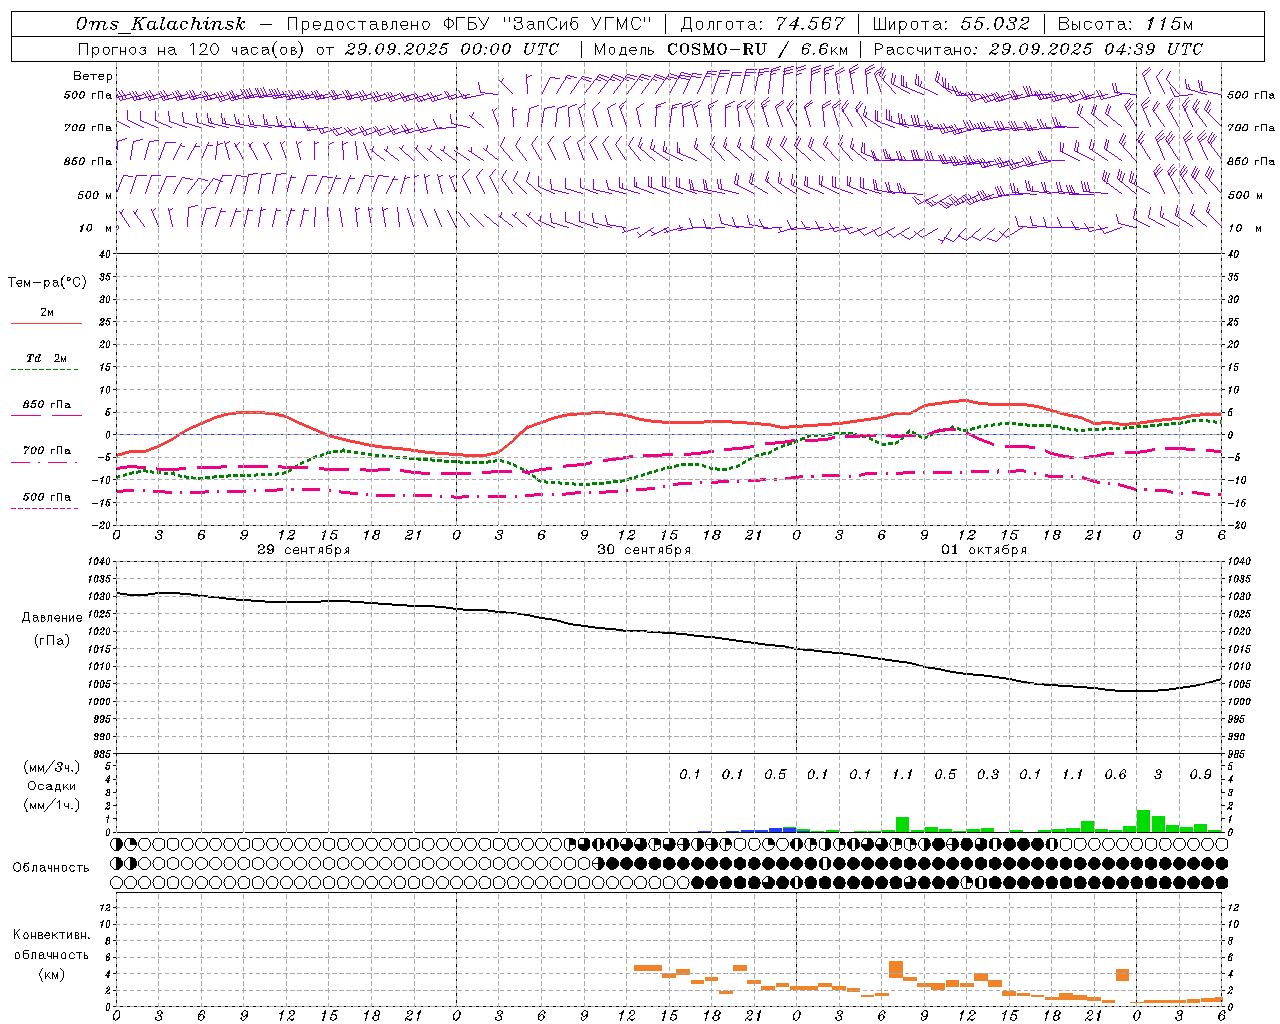Click the 01 октября date label

984,550
